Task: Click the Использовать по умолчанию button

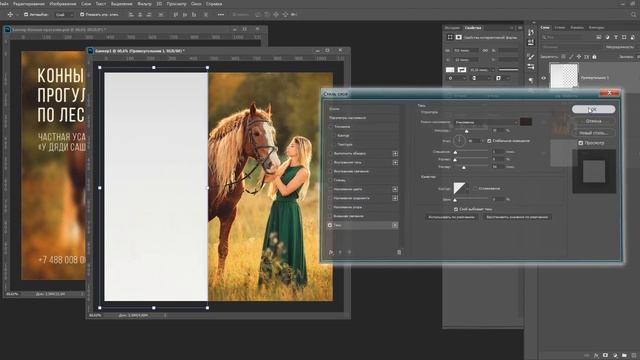Action: (451, 217)
